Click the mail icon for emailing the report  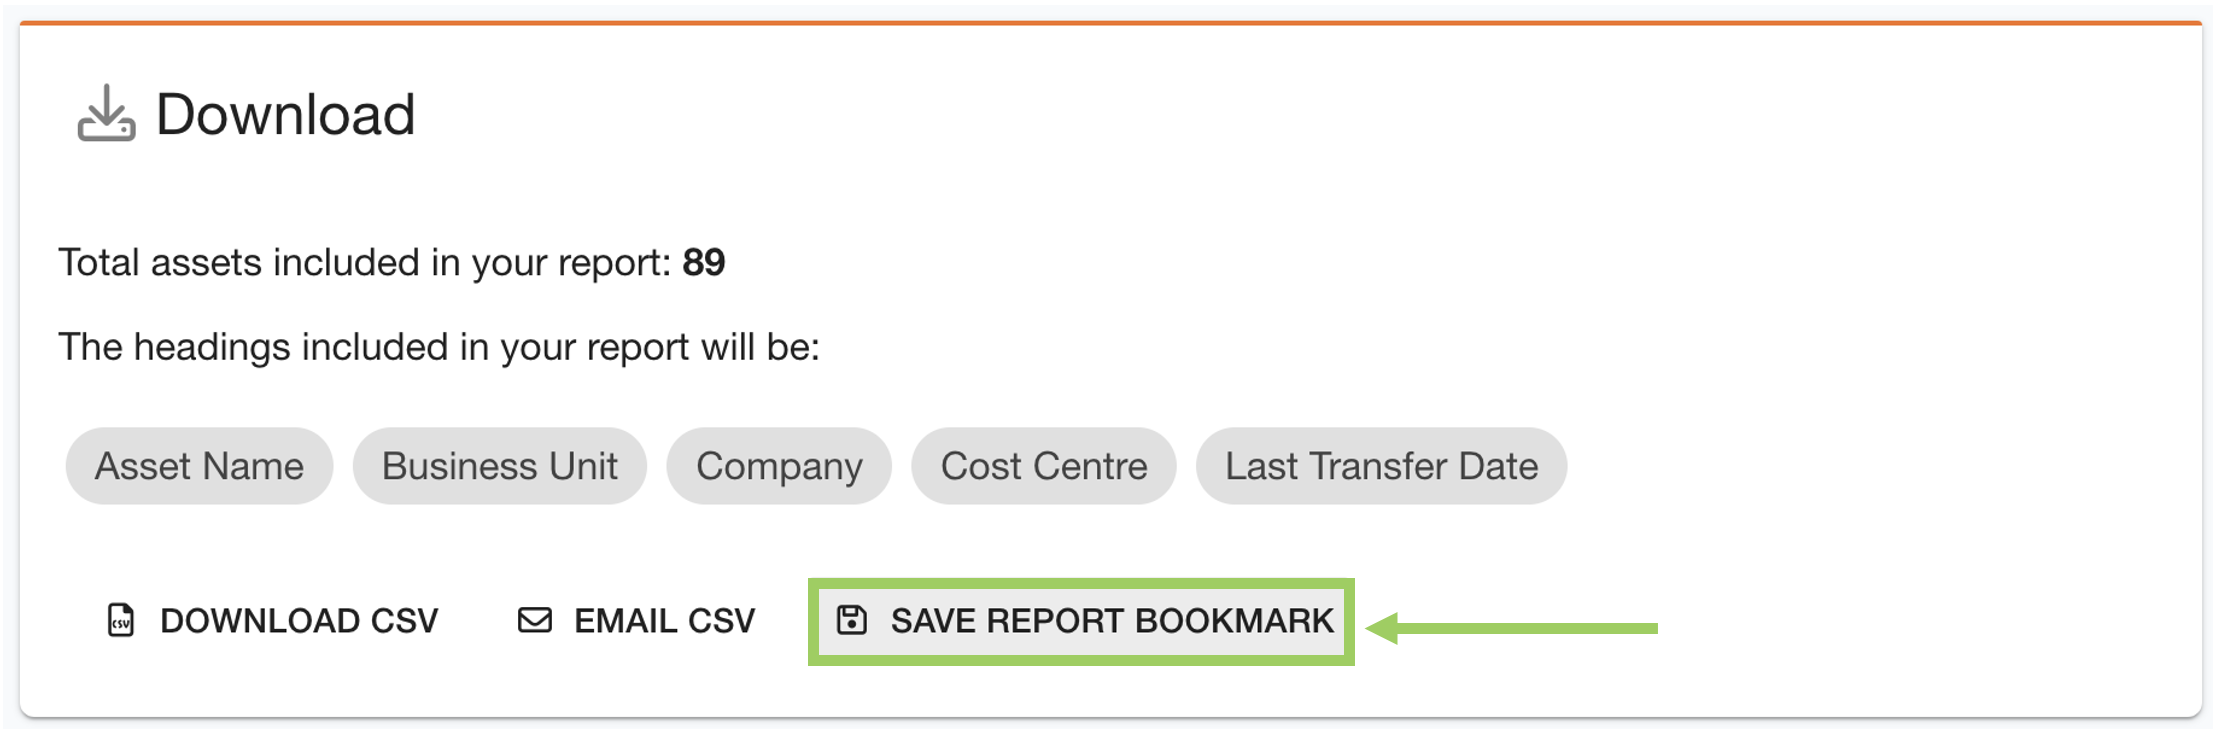click(533, 620)
